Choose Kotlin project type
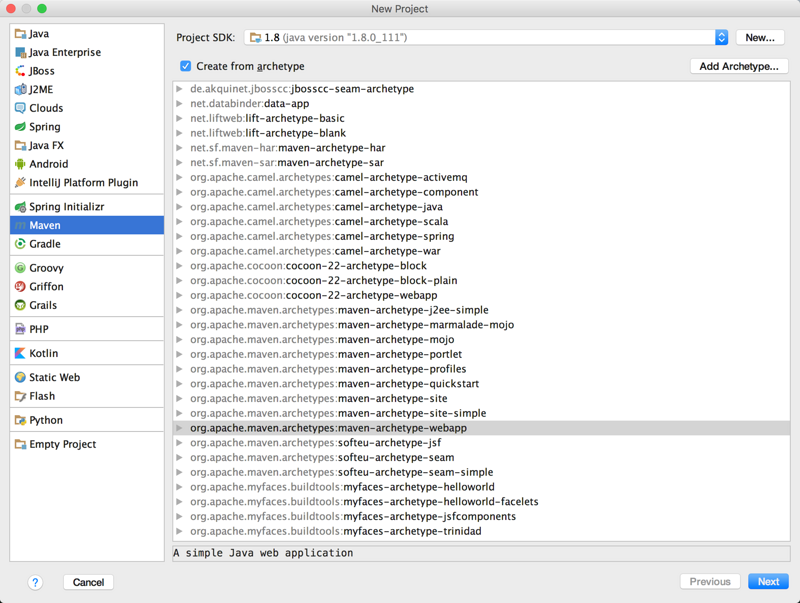This screenshot has height=603, width=800. pos(87,353)
